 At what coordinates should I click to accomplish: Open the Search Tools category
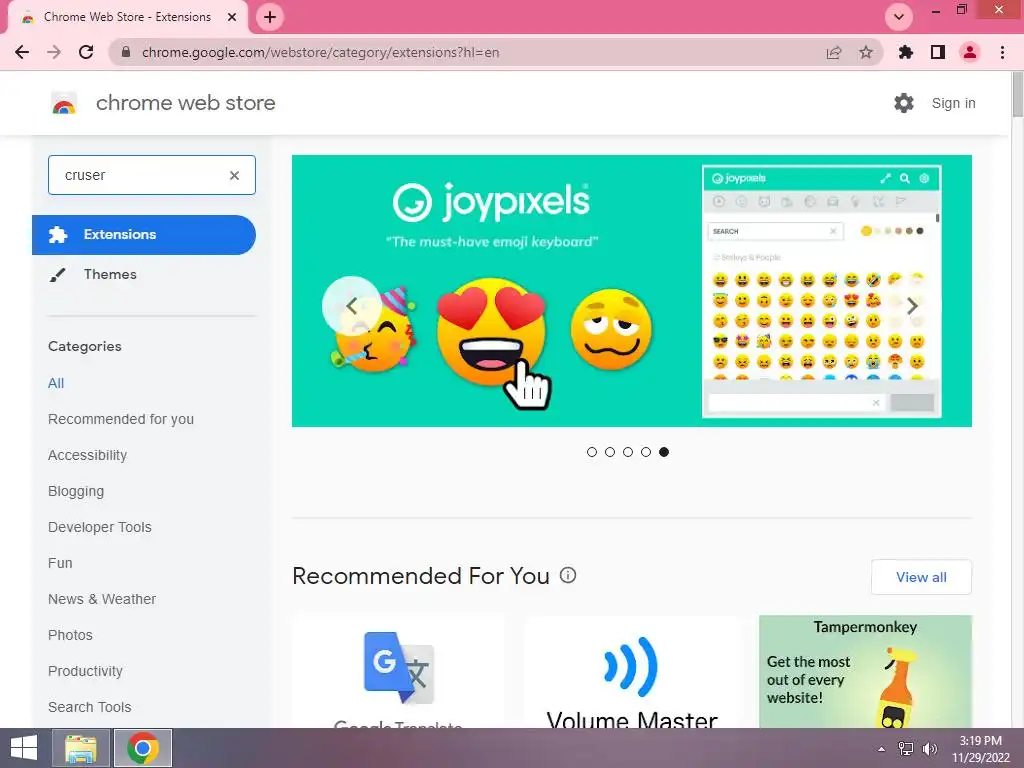pos(89,707)
